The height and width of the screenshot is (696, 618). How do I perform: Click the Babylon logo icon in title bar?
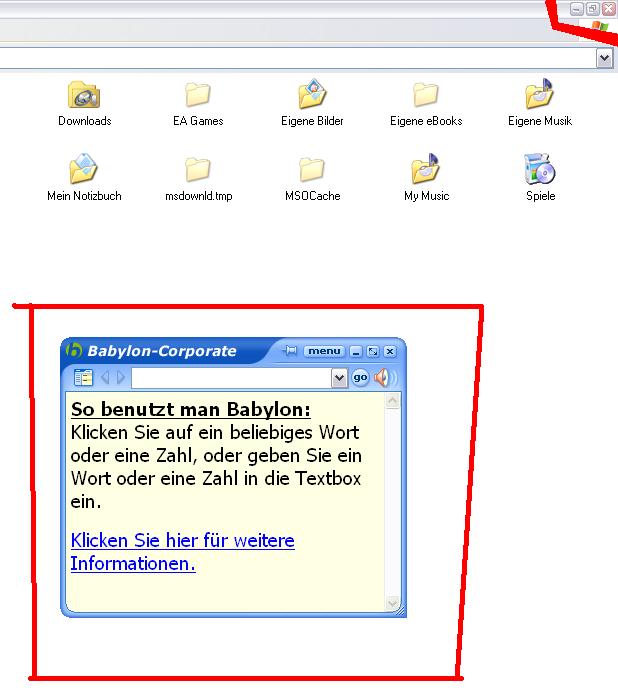(74, 350)
